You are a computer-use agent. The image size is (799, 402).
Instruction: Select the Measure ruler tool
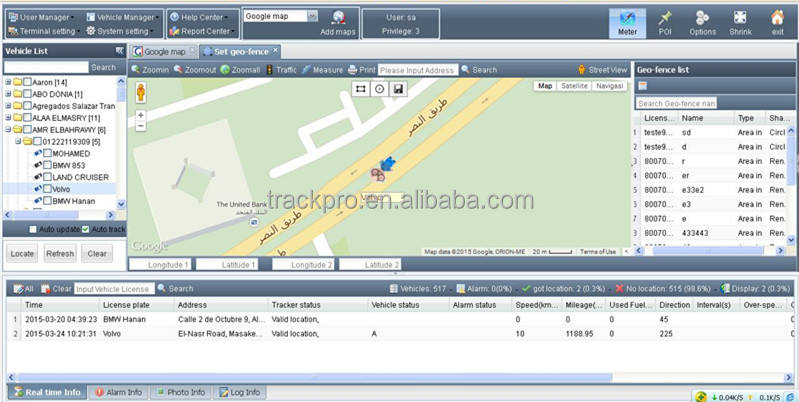(322, 70)
